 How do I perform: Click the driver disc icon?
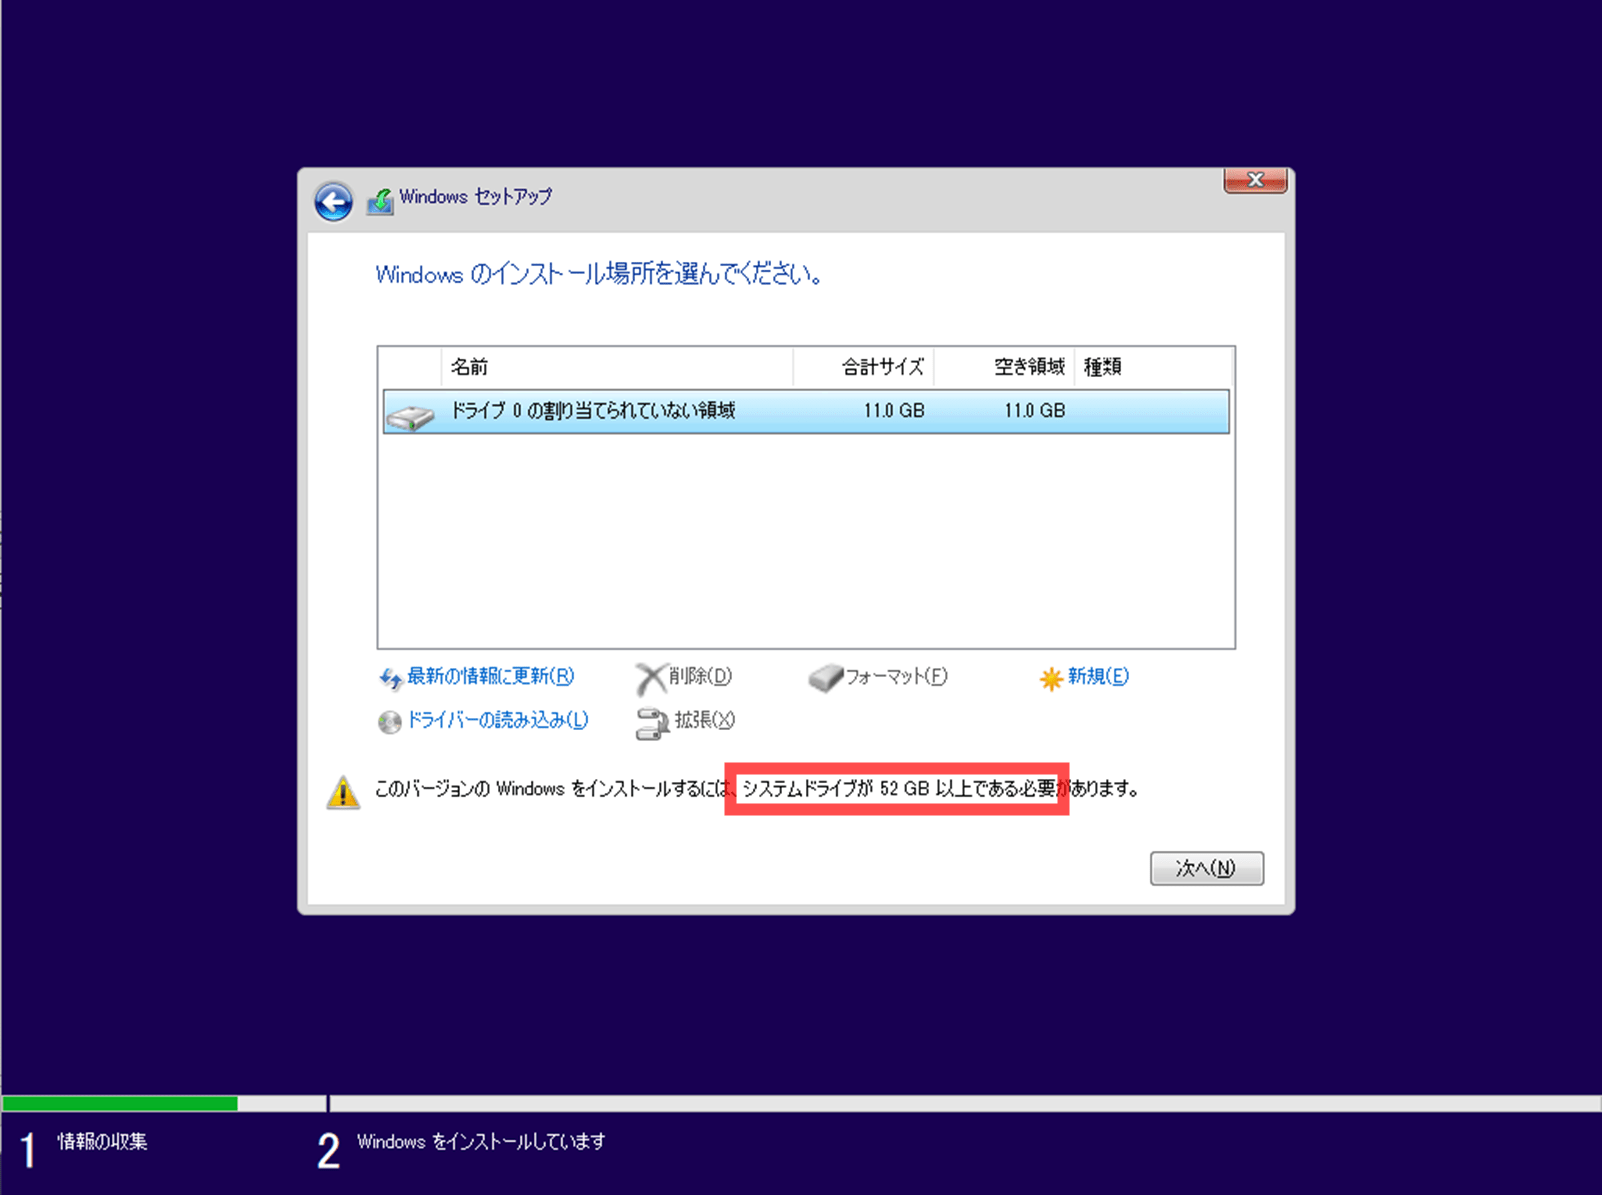click(390, 722)
